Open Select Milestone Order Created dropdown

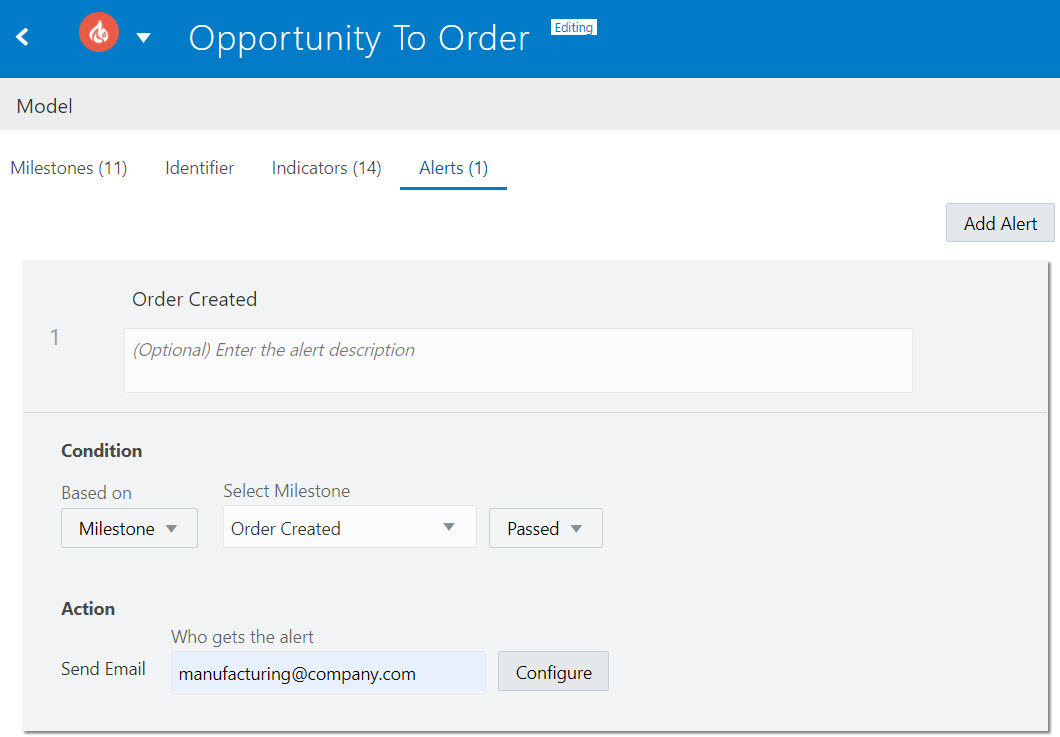click(x=350, y=528)
